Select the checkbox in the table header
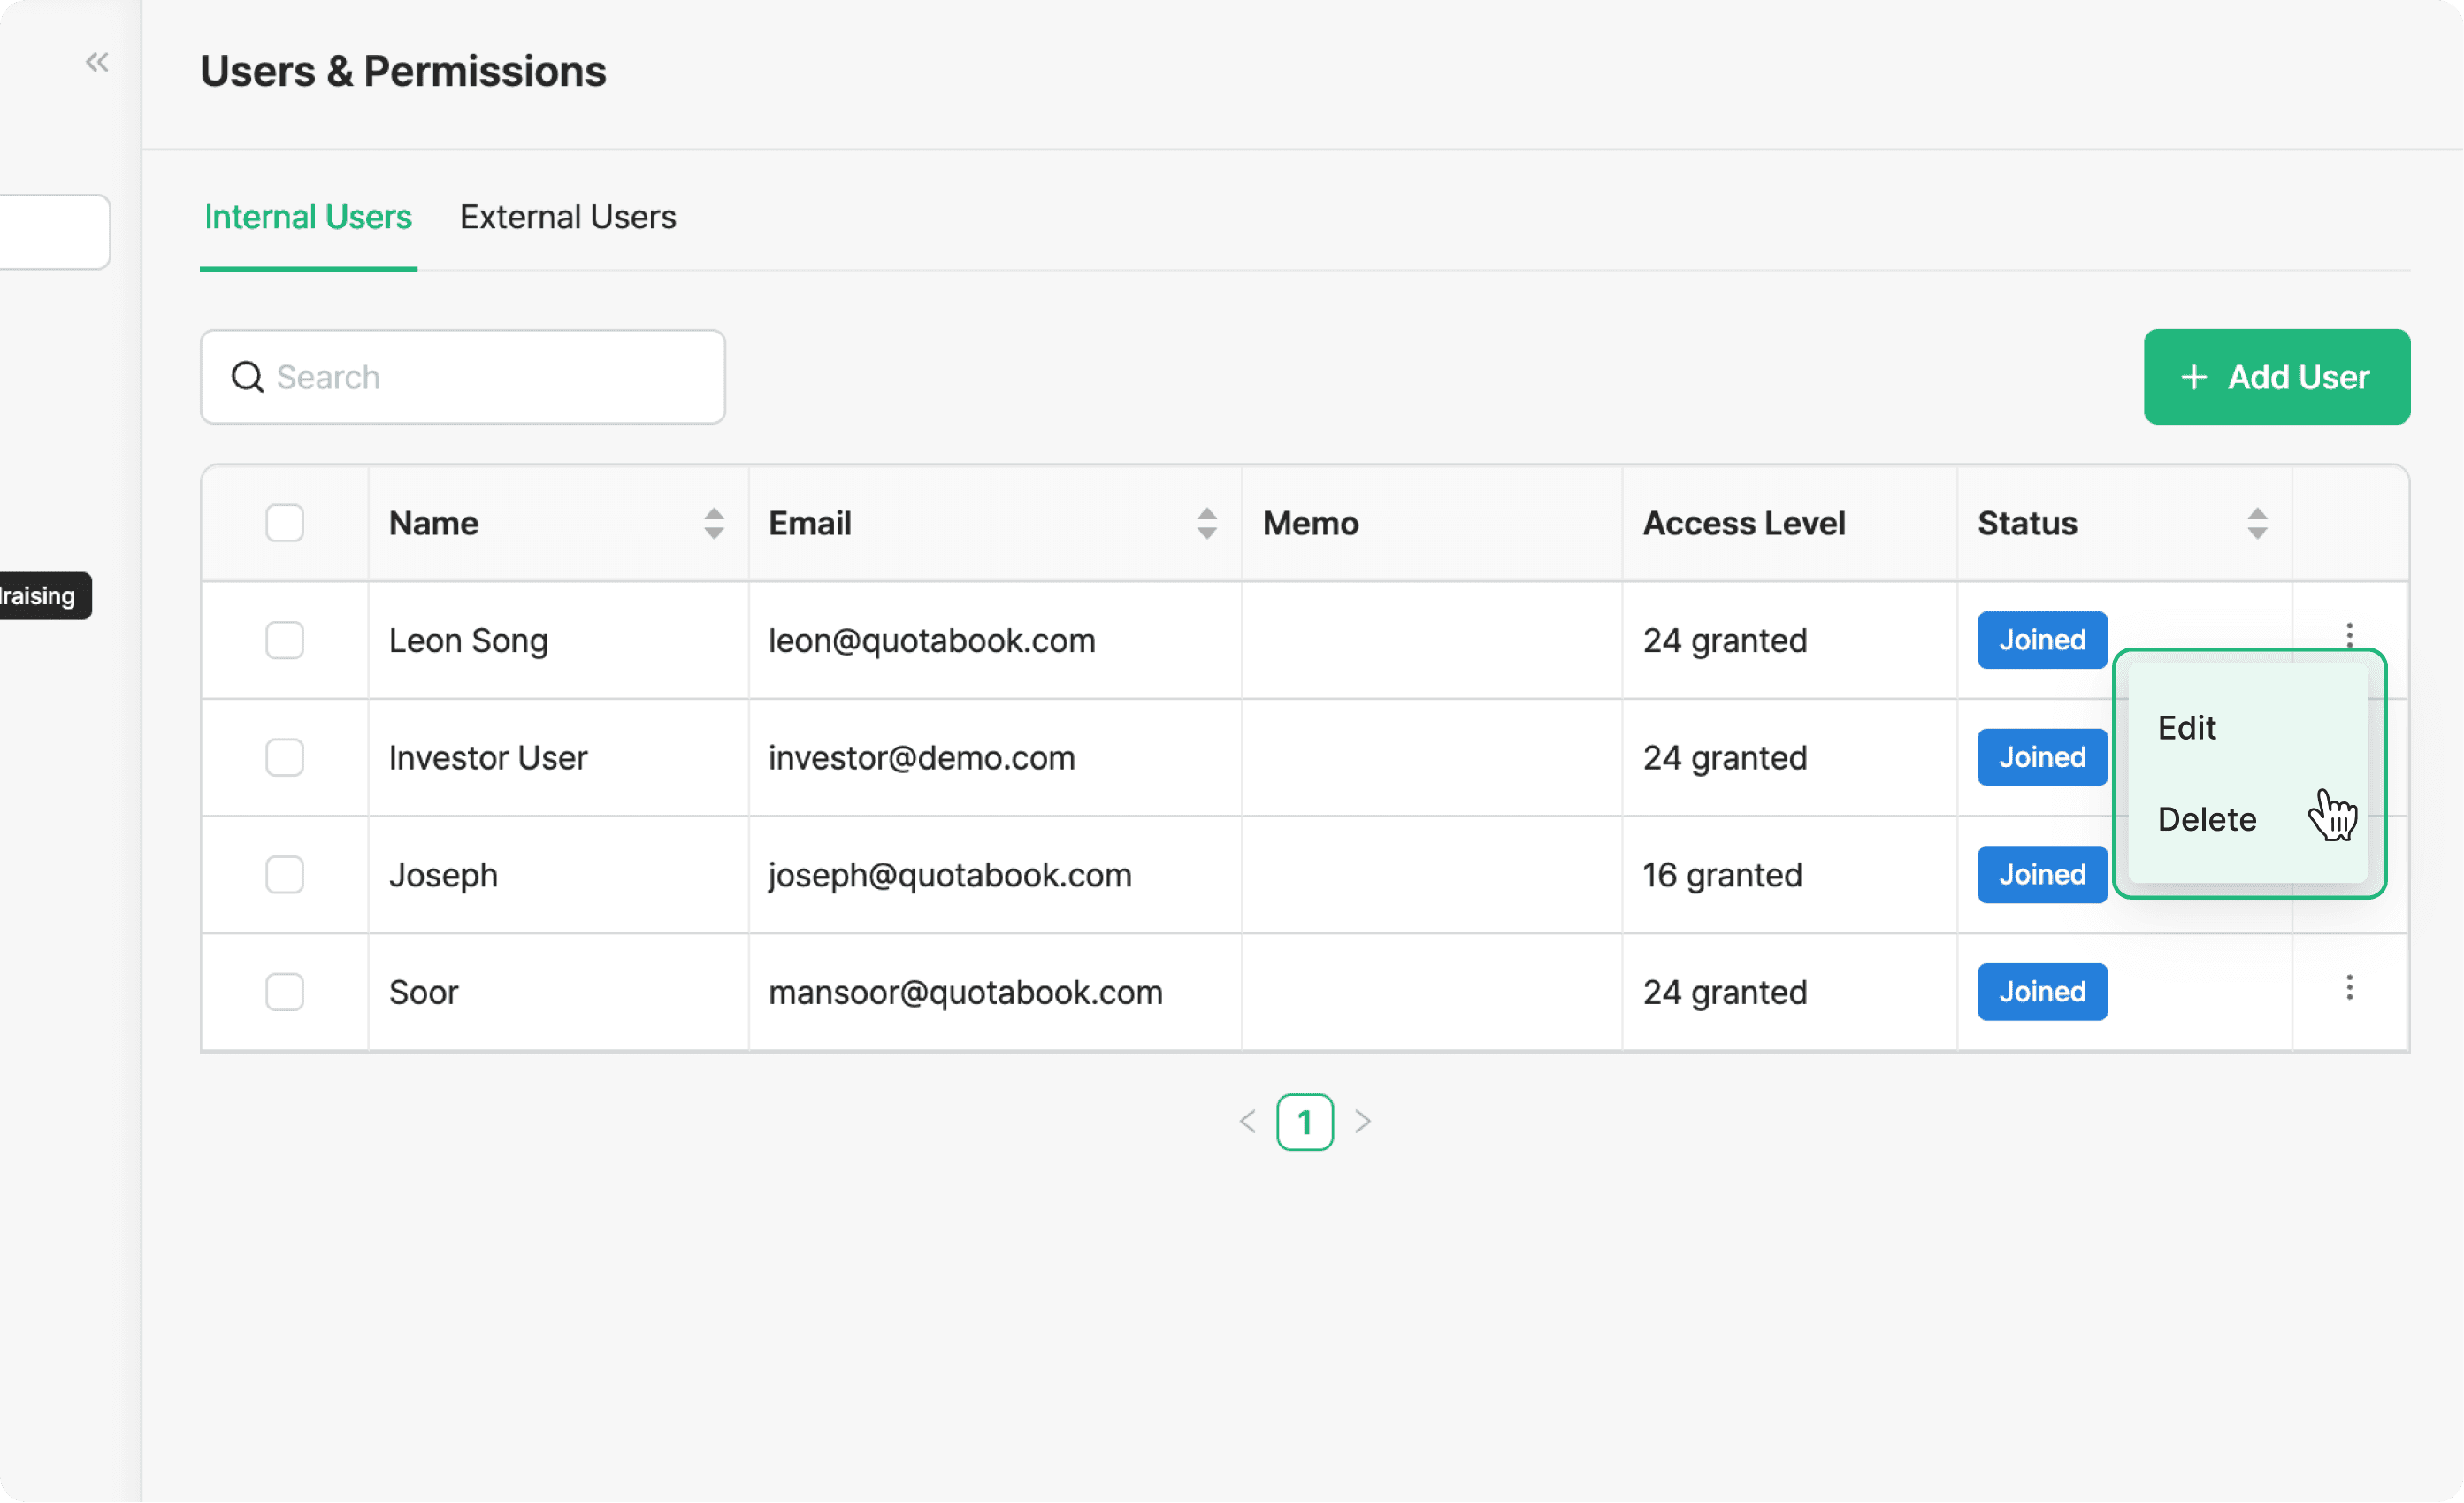 [284, 523]
